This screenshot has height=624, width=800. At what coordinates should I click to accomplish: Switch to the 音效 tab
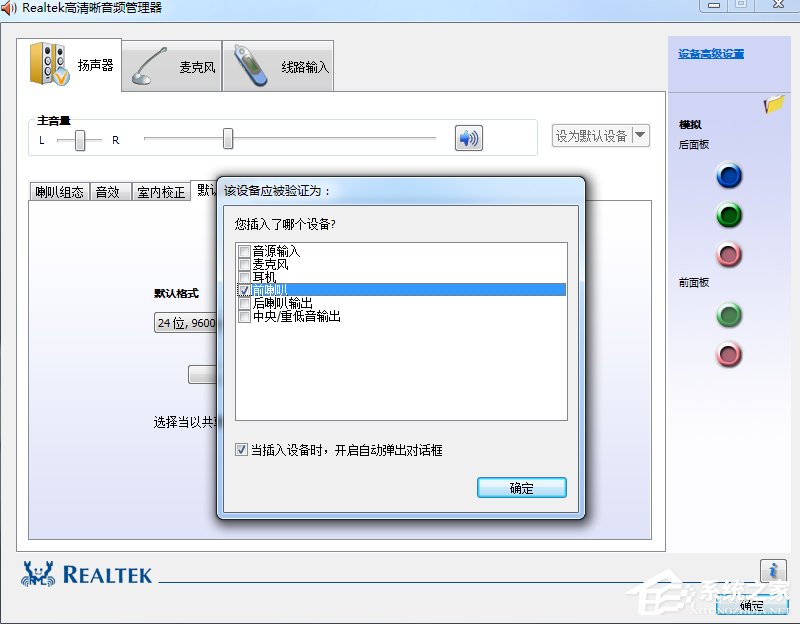tap(109, 191)
